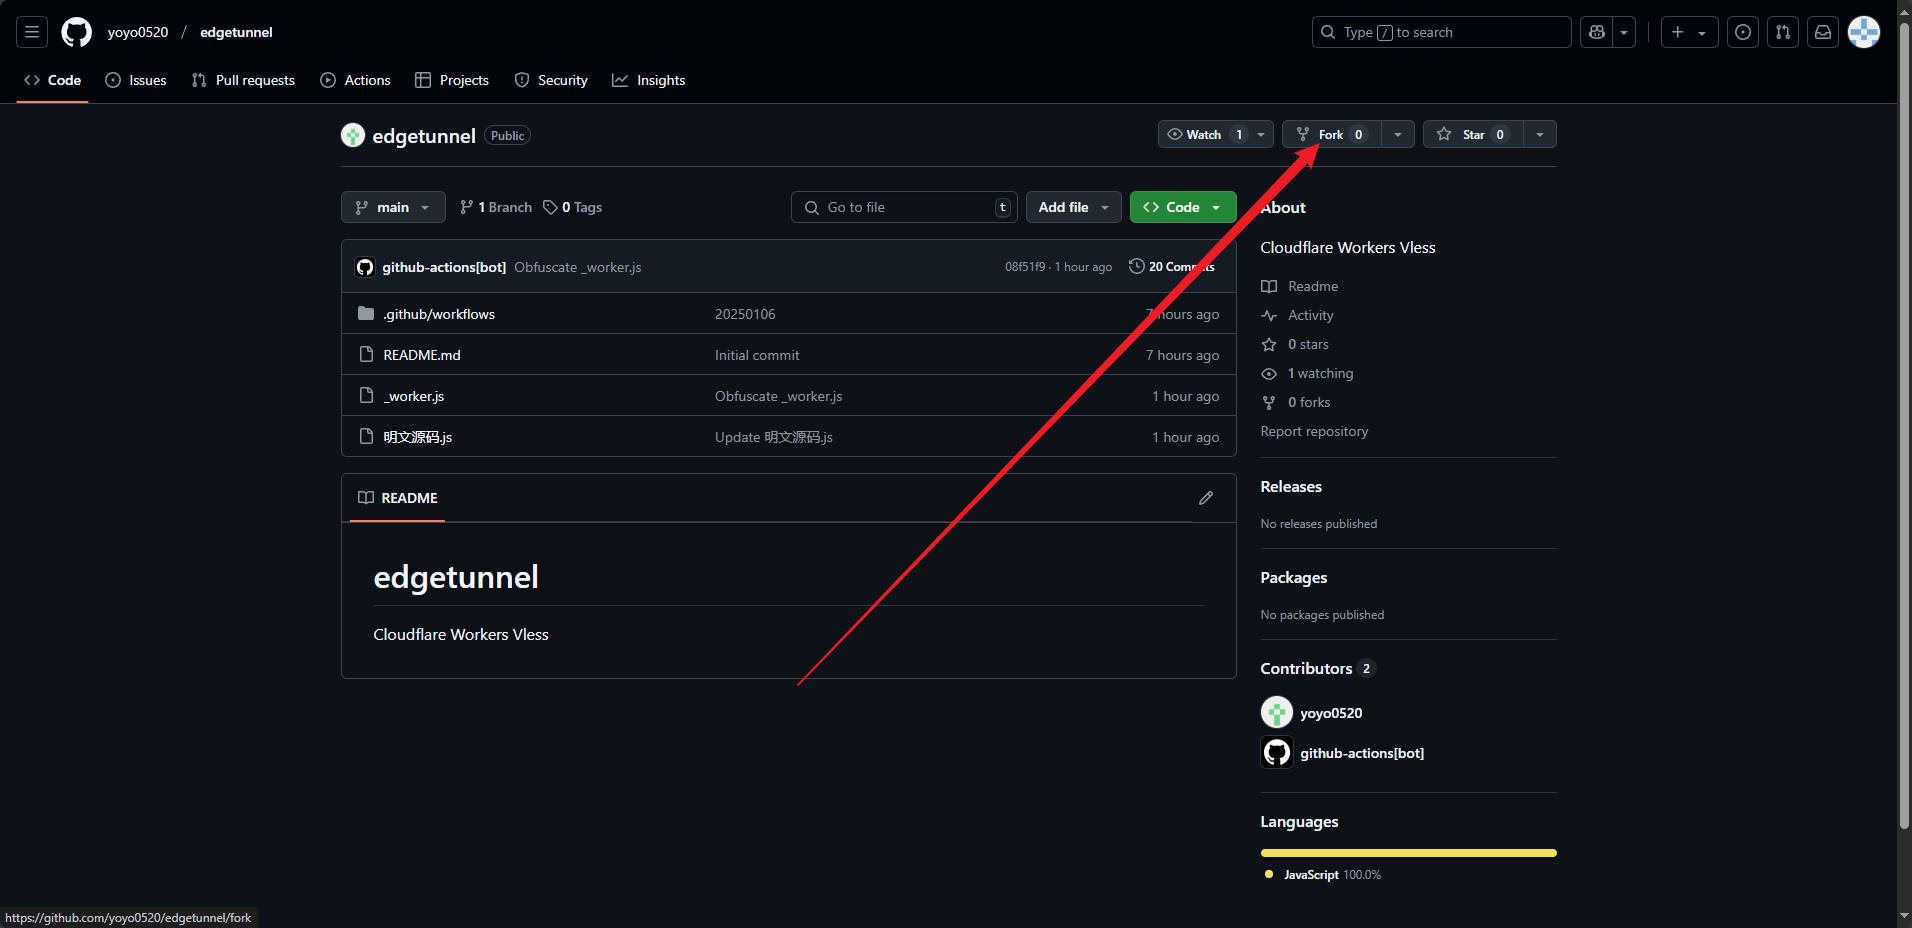Go to GitHub home via Octocat logo
The height and width of the screenshot is (928, 1912).
coord(76,32)
